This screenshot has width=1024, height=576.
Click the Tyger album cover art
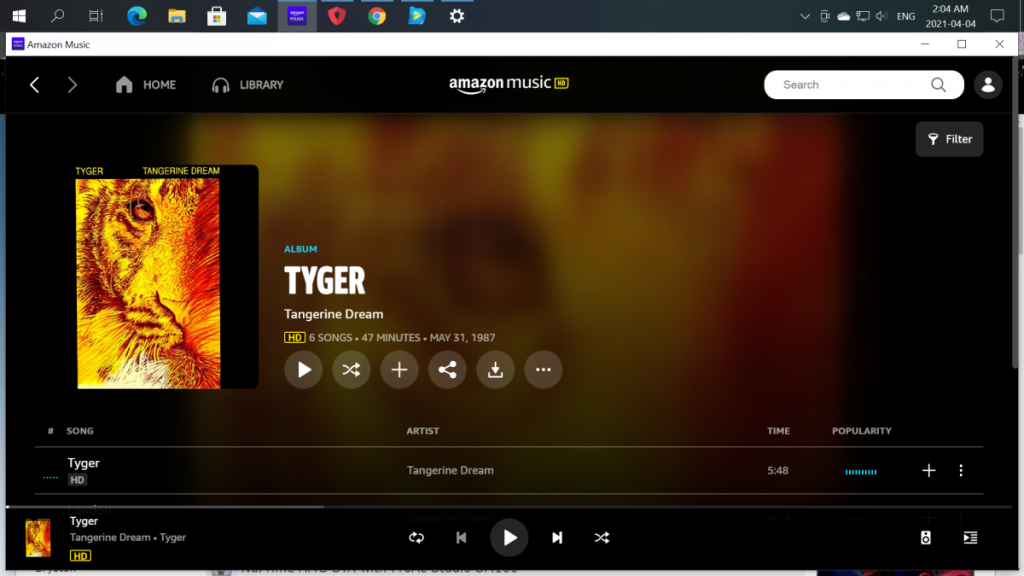coord(166,277)
